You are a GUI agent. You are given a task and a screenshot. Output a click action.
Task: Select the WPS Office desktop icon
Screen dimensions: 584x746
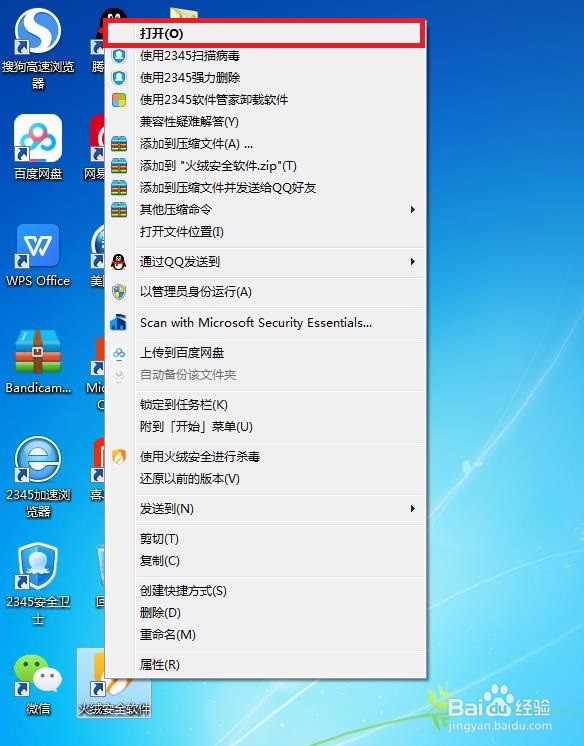click(x=38, y=255)
